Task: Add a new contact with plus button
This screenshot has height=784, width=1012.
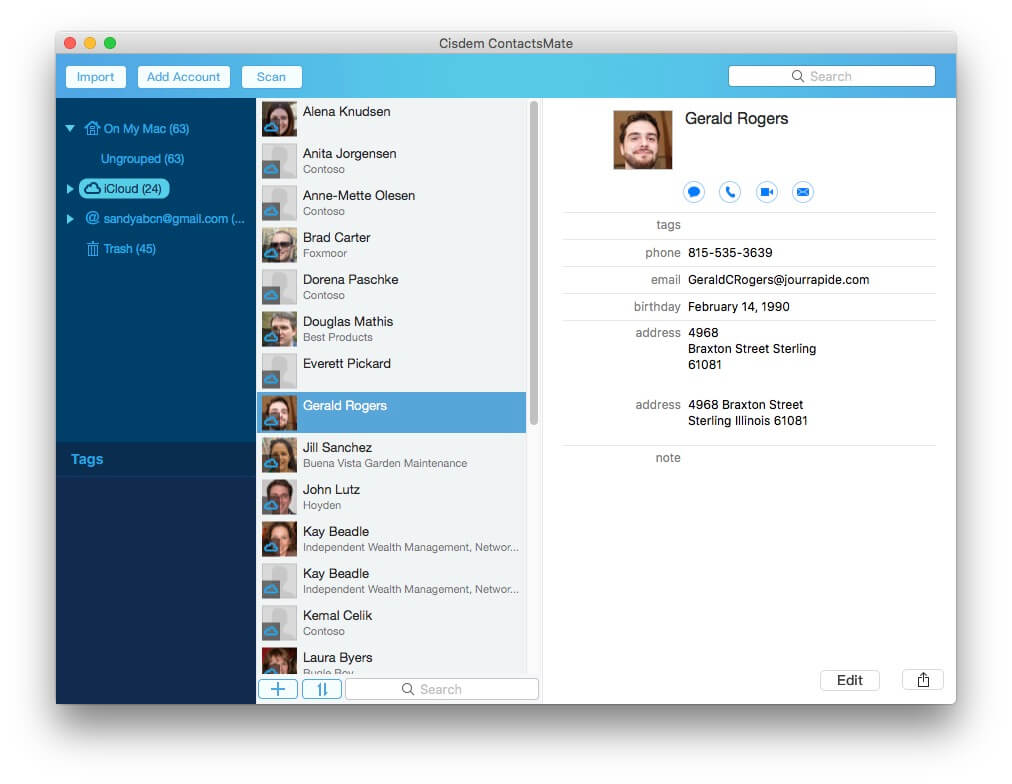Action: (278, 689)
